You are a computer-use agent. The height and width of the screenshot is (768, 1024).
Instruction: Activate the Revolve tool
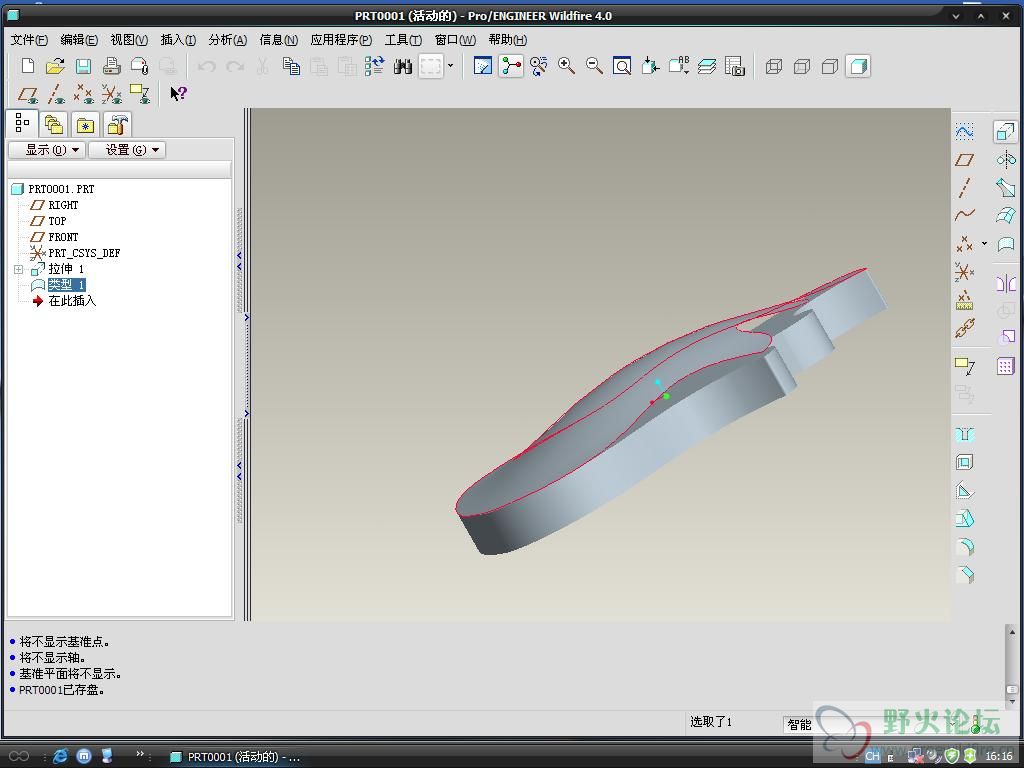point(1006,159)
